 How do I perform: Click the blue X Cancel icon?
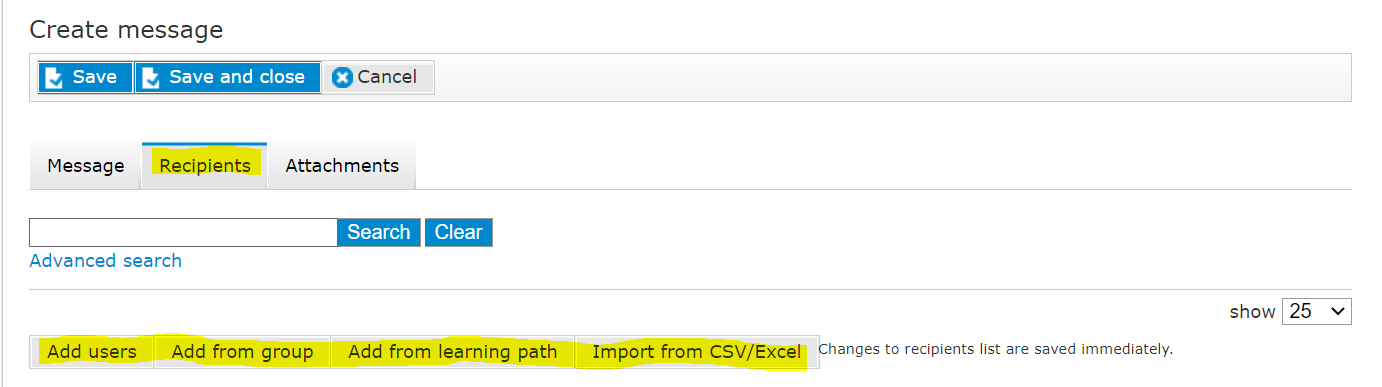(x=342, y=78)
